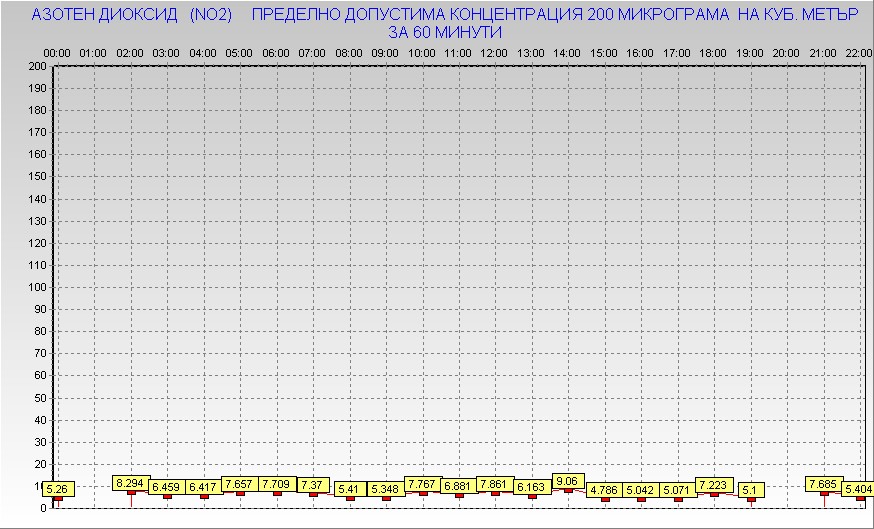The image size is (874, 529).
Task: Click the 4.786 data label
Action: coord(605,491)
